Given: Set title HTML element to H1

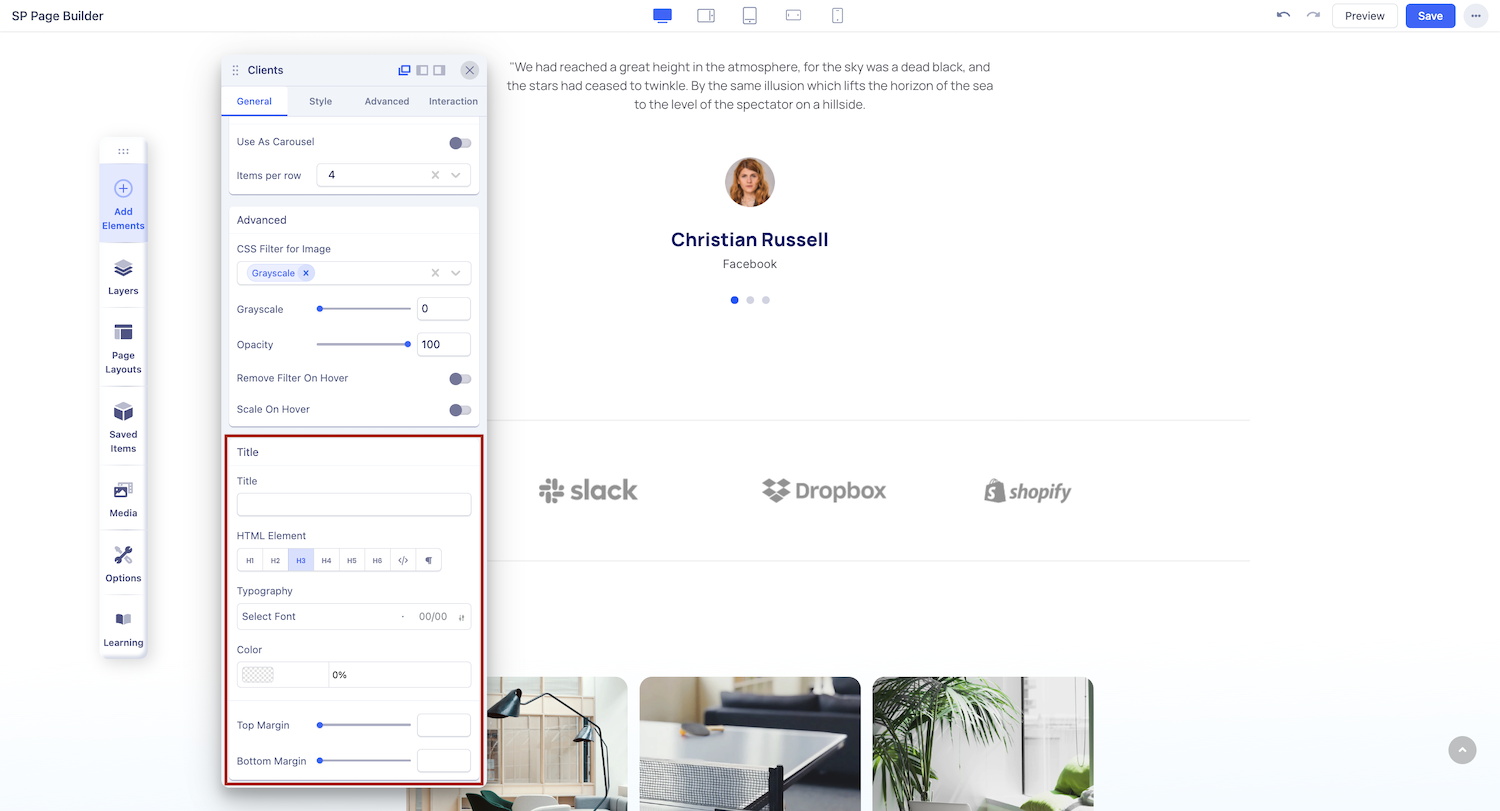Looking at the screenshot, I should [x=250, y=560].
